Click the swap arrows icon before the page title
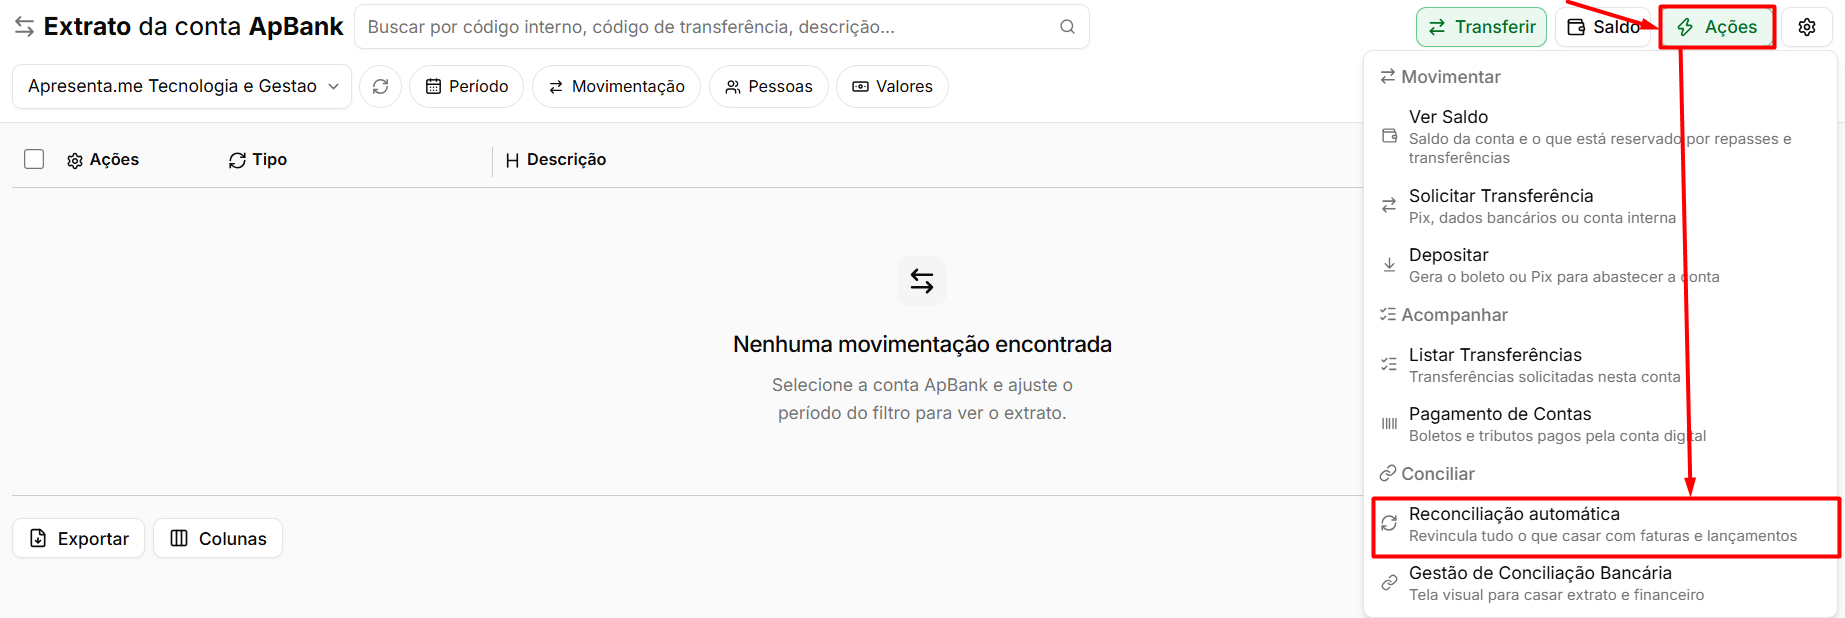 coord(25,27)
